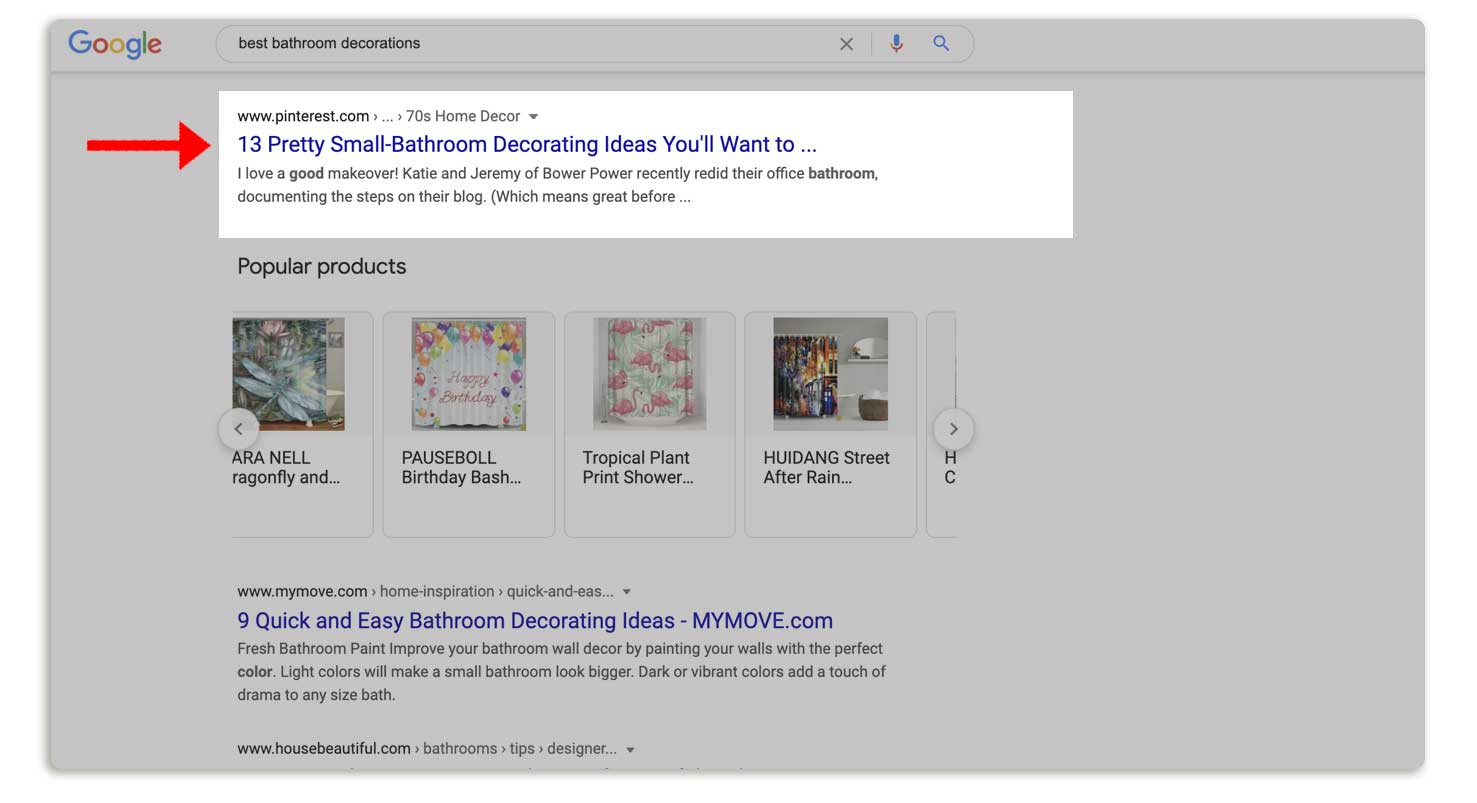Submit search with the magnifying glass icon

pyautogui.click(x=941, y=43)
